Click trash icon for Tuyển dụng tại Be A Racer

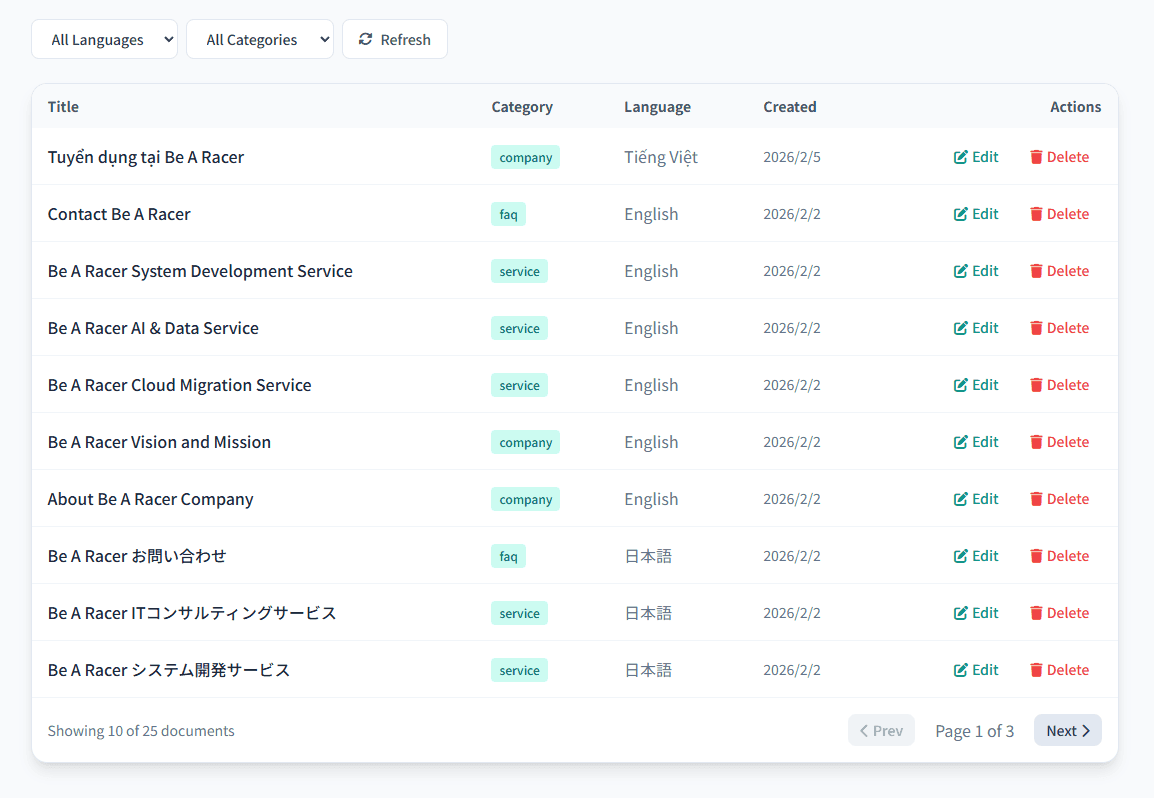coord(1036,157)
